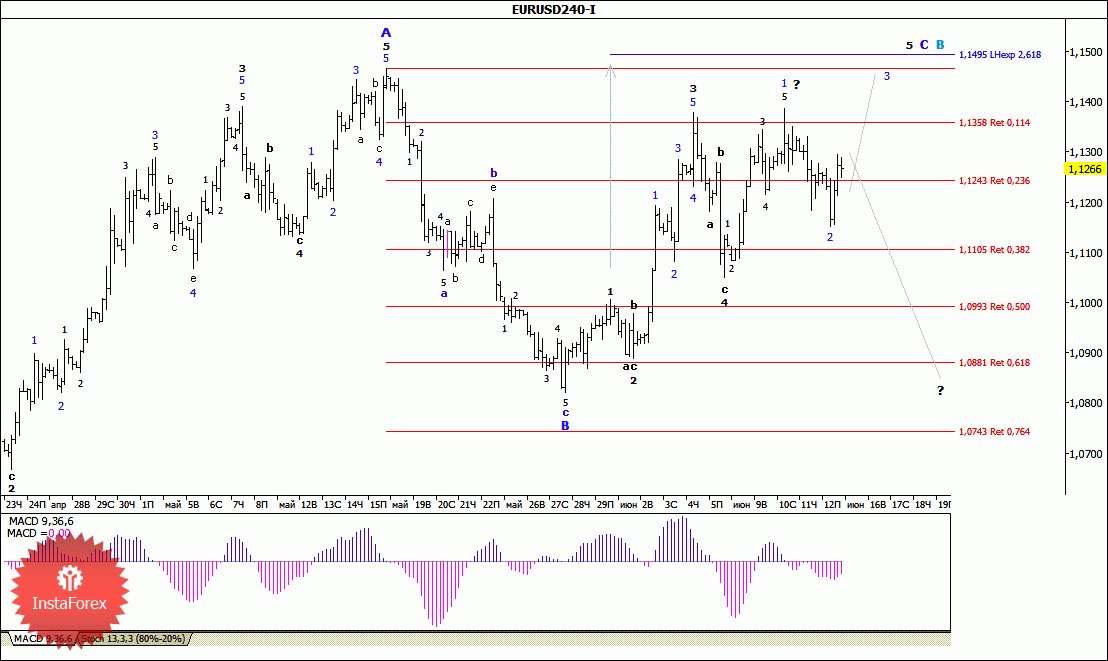Select the 3С date on time axis
Screen dimensions: 1108x661
pyautogui.click(x=671, y=504)
